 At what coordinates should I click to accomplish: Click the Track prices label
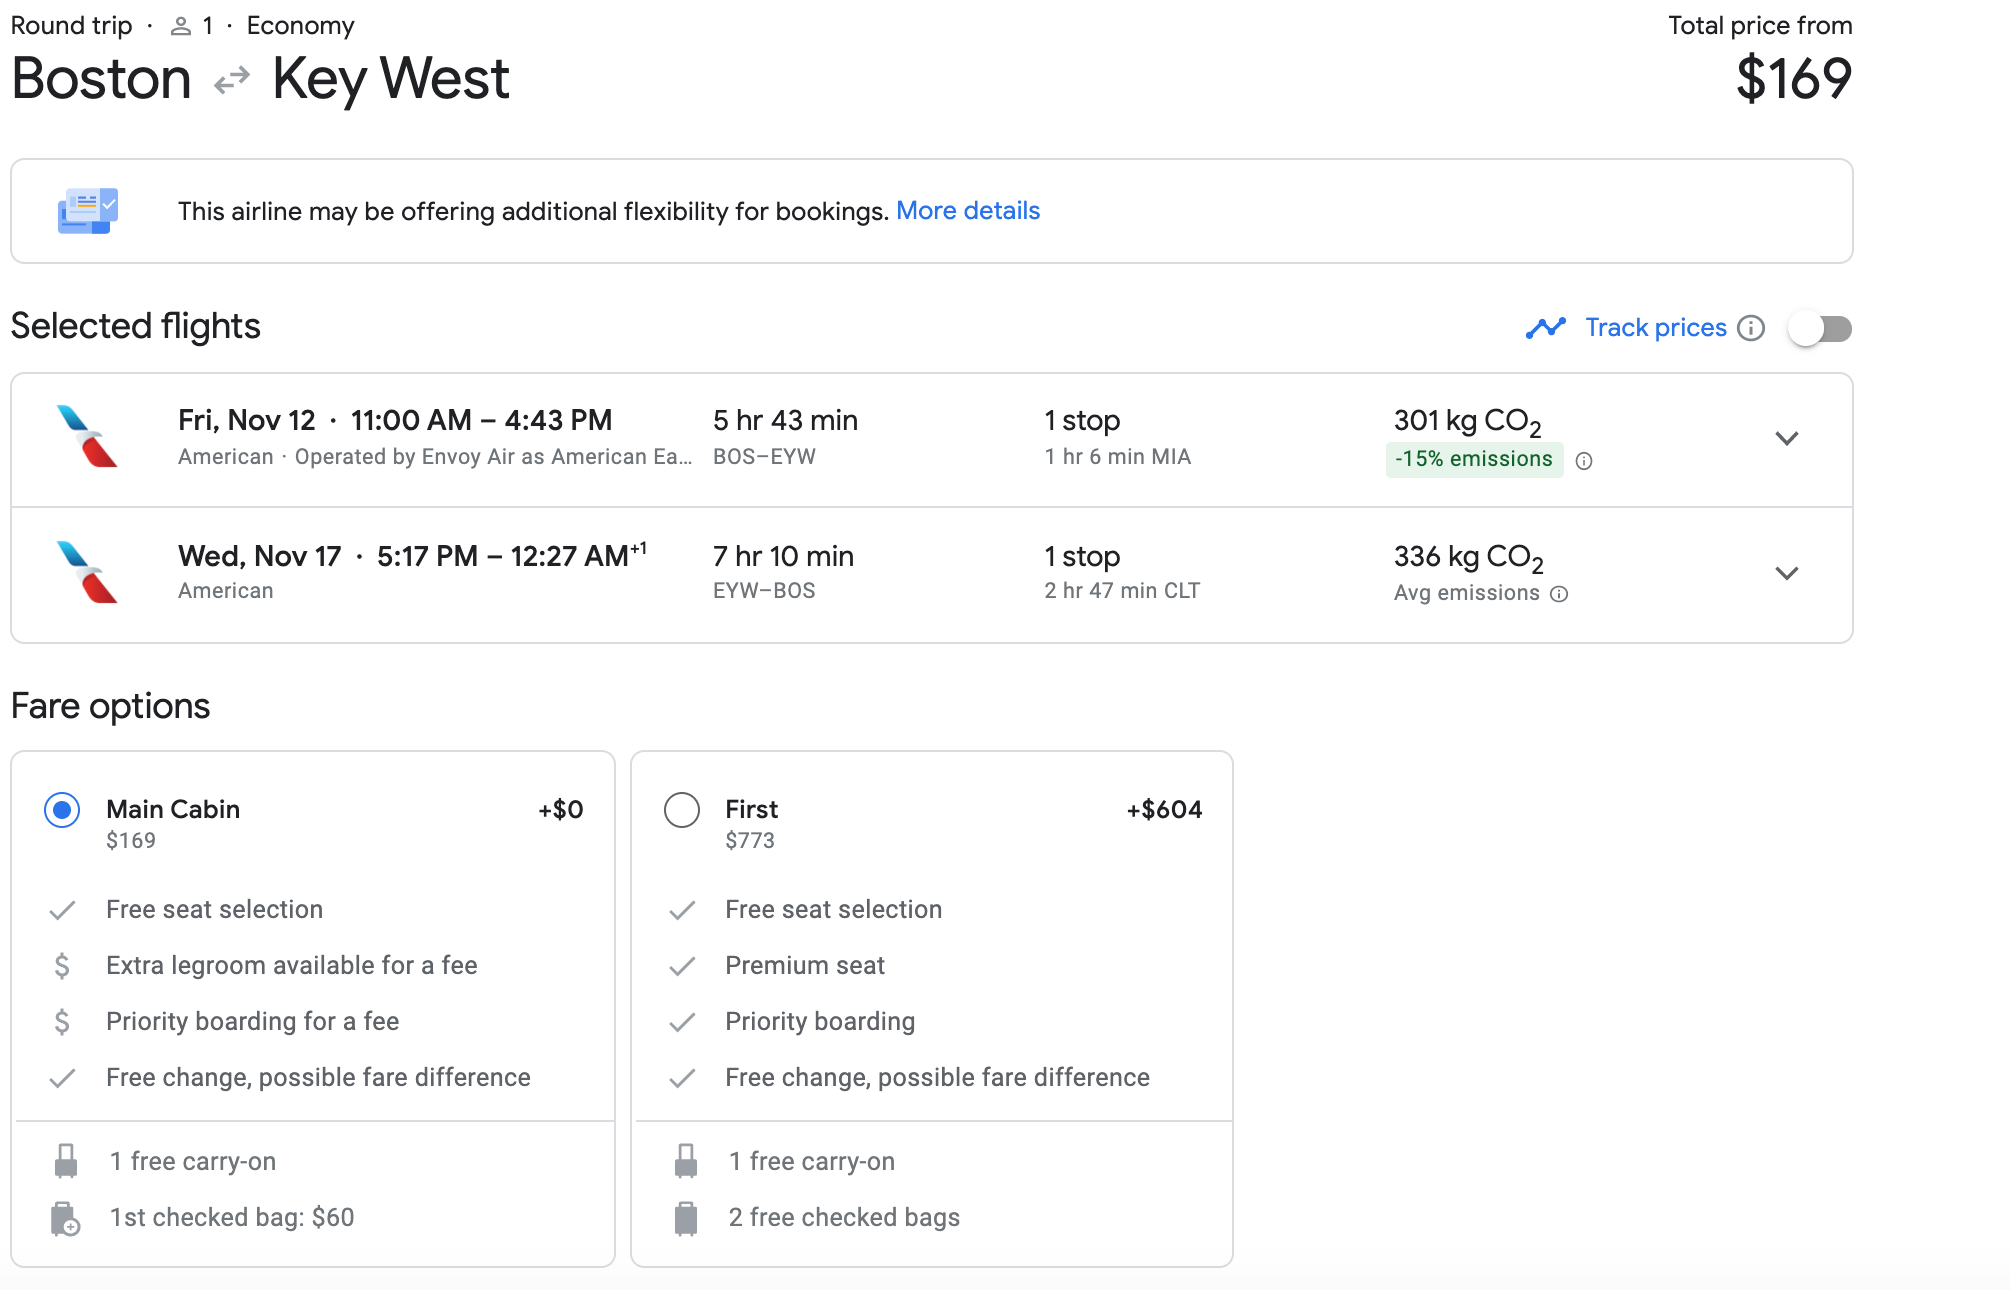tap(1655, 328)
